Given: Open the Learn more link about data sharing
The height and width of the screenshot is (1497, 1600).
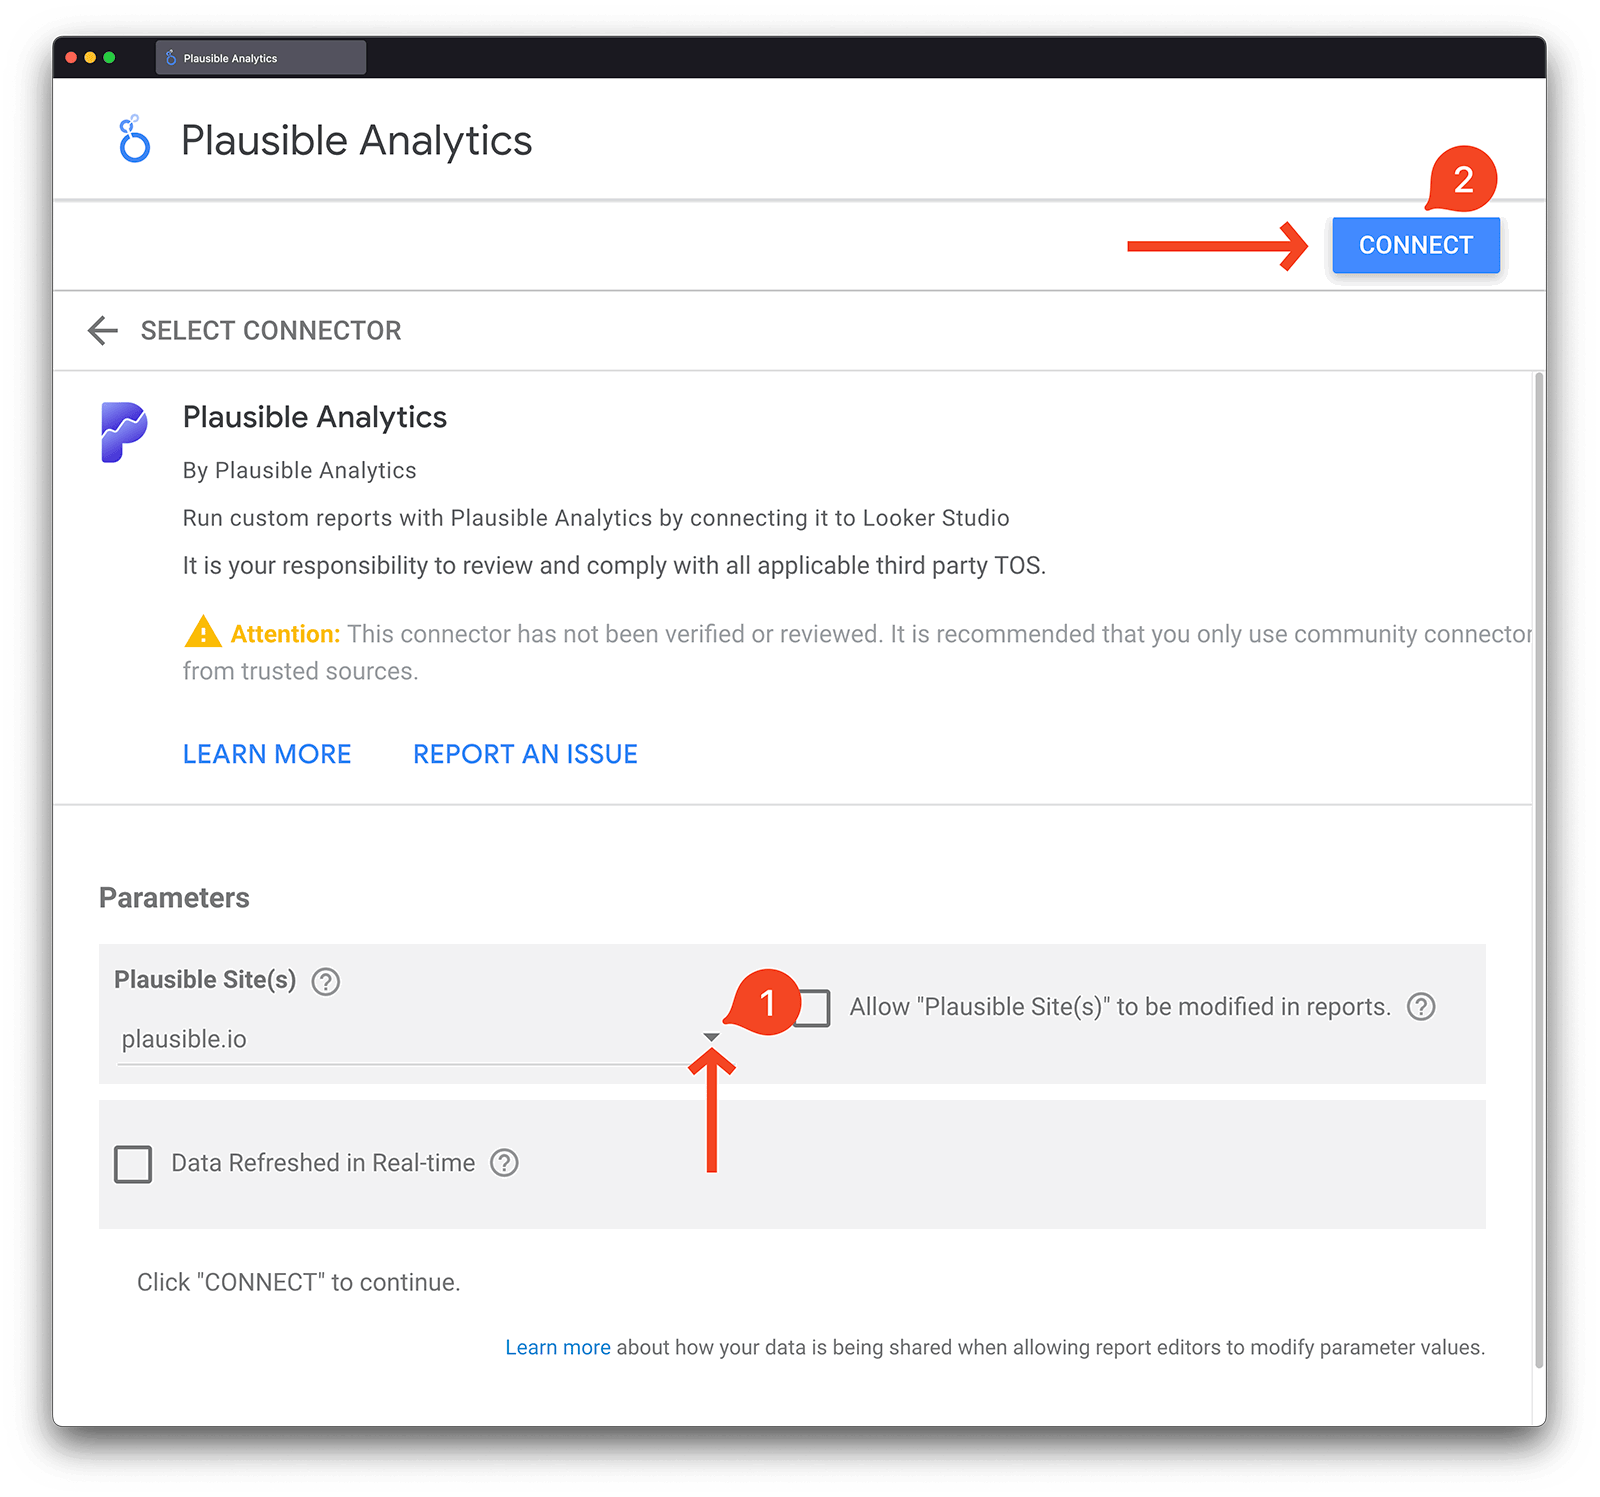Looking at the screenshot, I should pyautogui.click(x=558, y=1347).
